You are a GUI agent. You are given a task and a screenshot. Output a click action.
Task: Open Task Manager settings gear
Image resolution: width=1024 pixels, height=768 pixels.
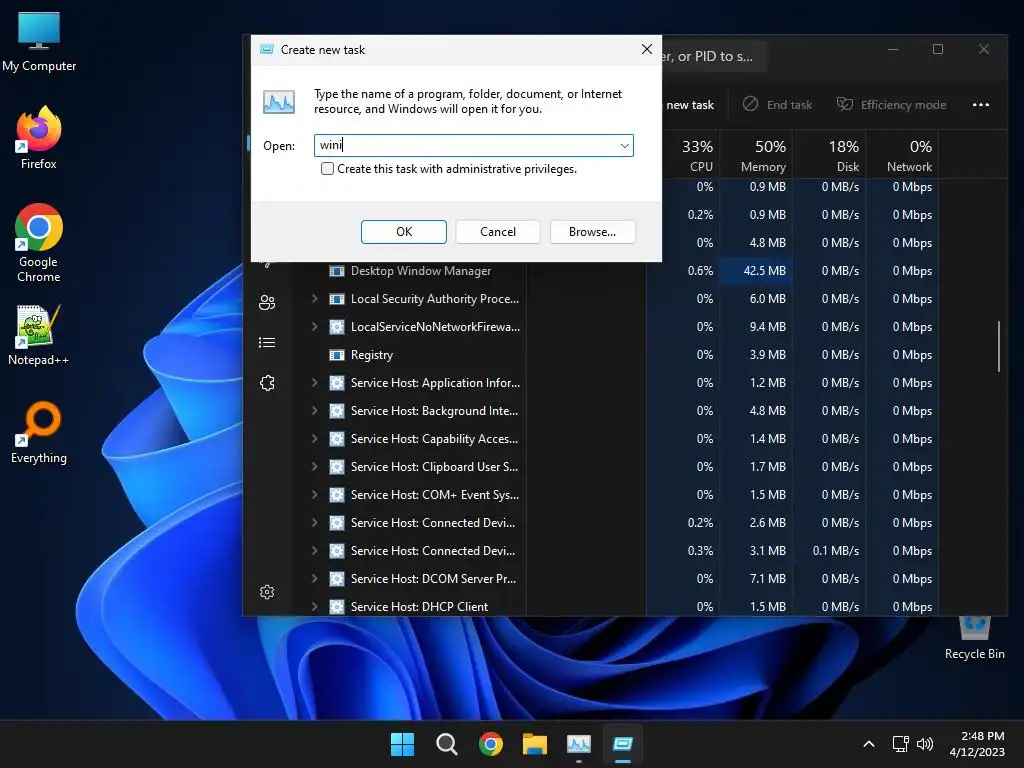(x=267, y=592)
